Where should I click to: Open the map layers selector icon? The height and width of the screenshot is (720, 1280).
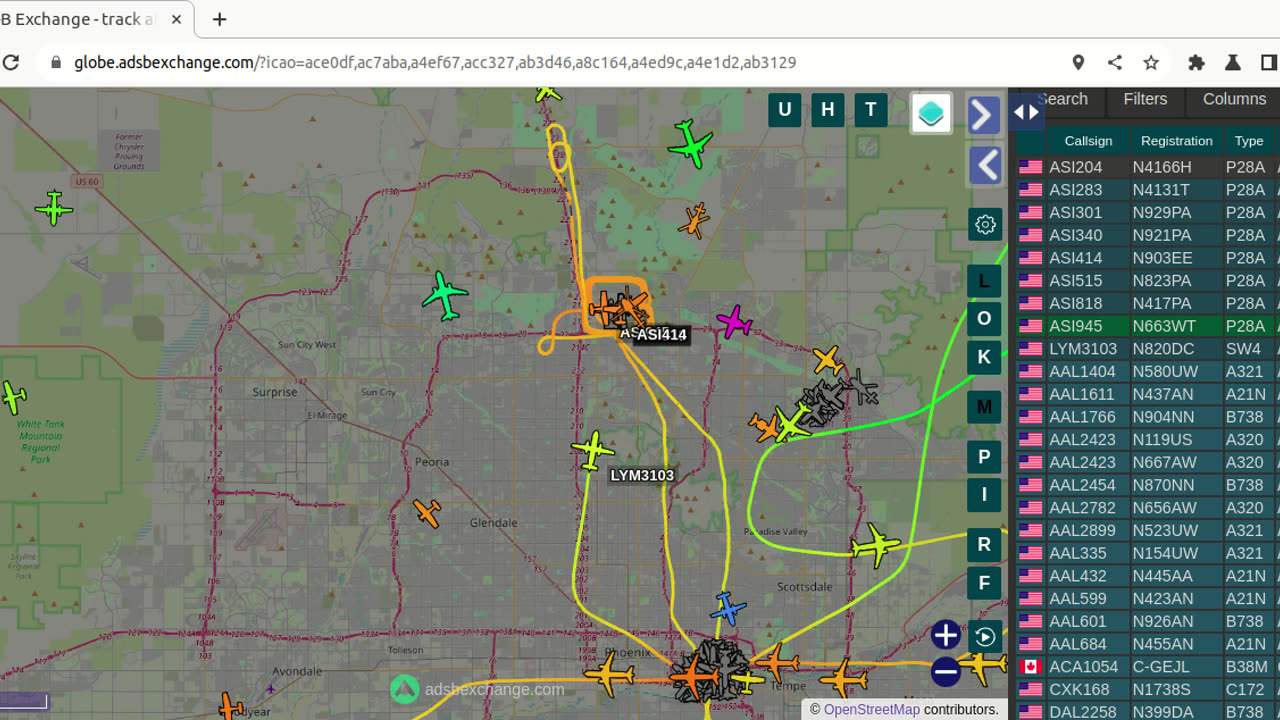[931, 113]
